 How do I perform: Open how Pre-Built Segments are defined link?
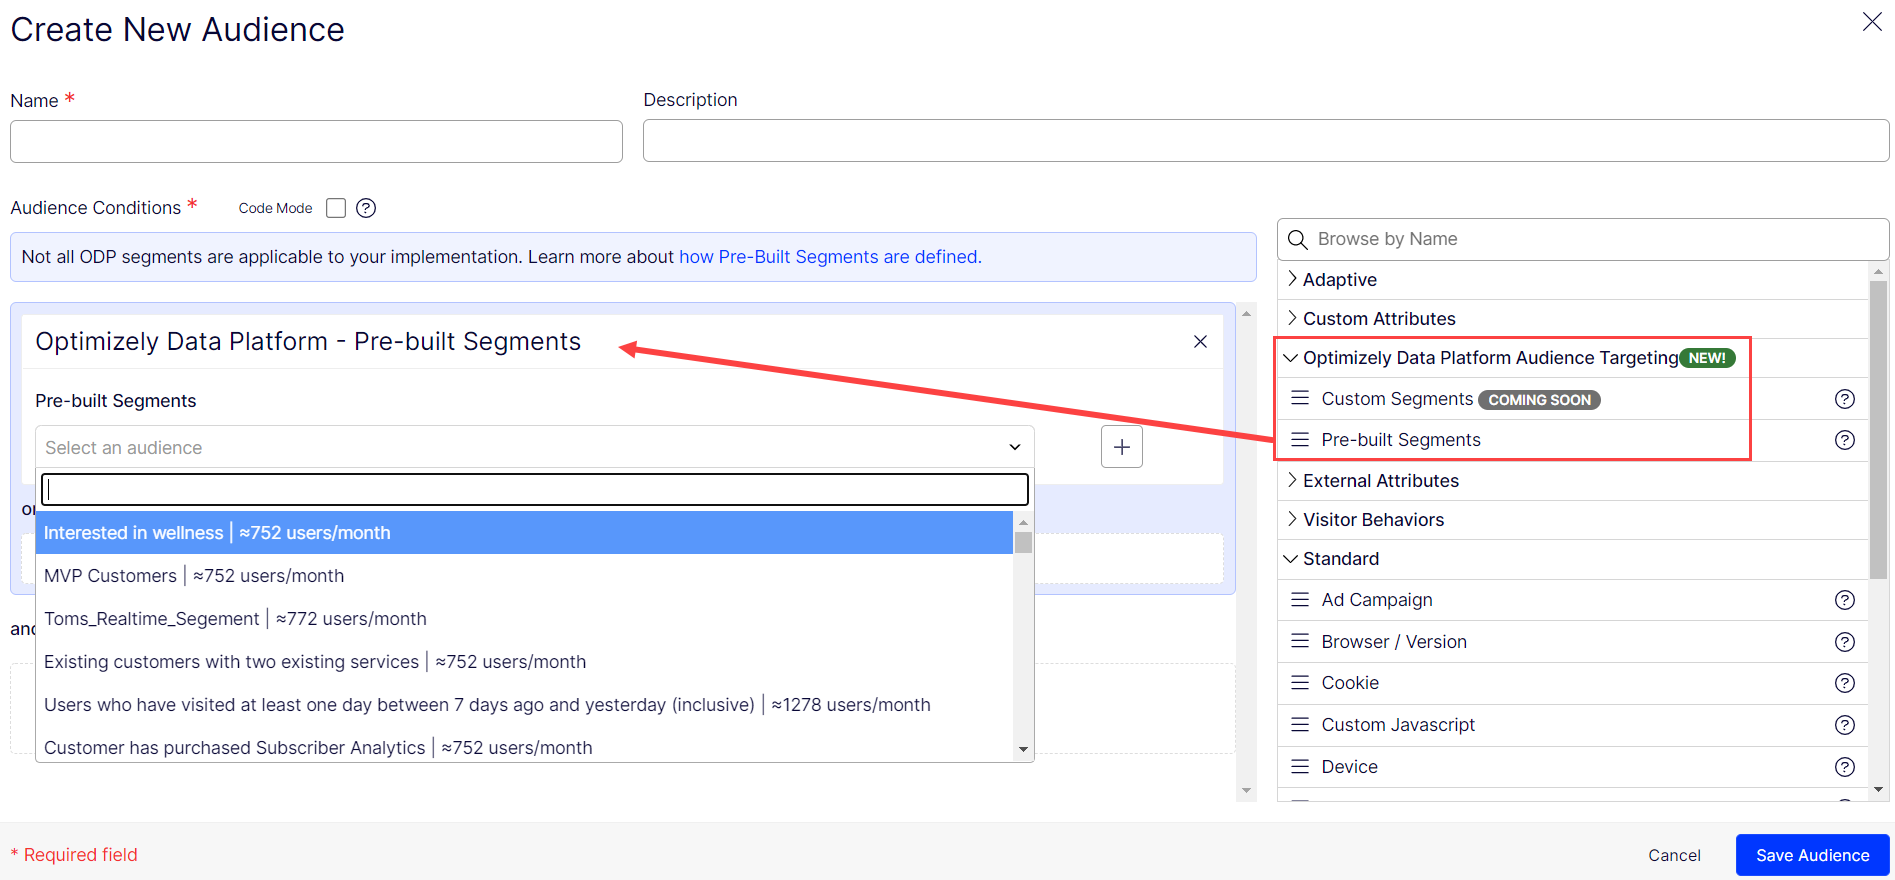(x=830, y=257)
